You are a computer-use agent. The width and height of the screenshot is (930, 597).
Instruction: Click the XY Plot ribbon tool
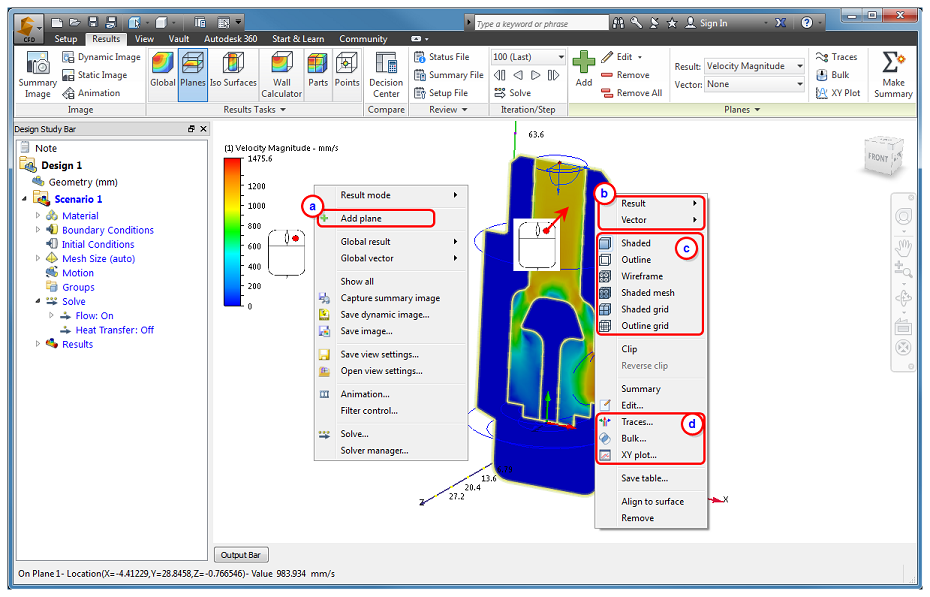(837, 93)
